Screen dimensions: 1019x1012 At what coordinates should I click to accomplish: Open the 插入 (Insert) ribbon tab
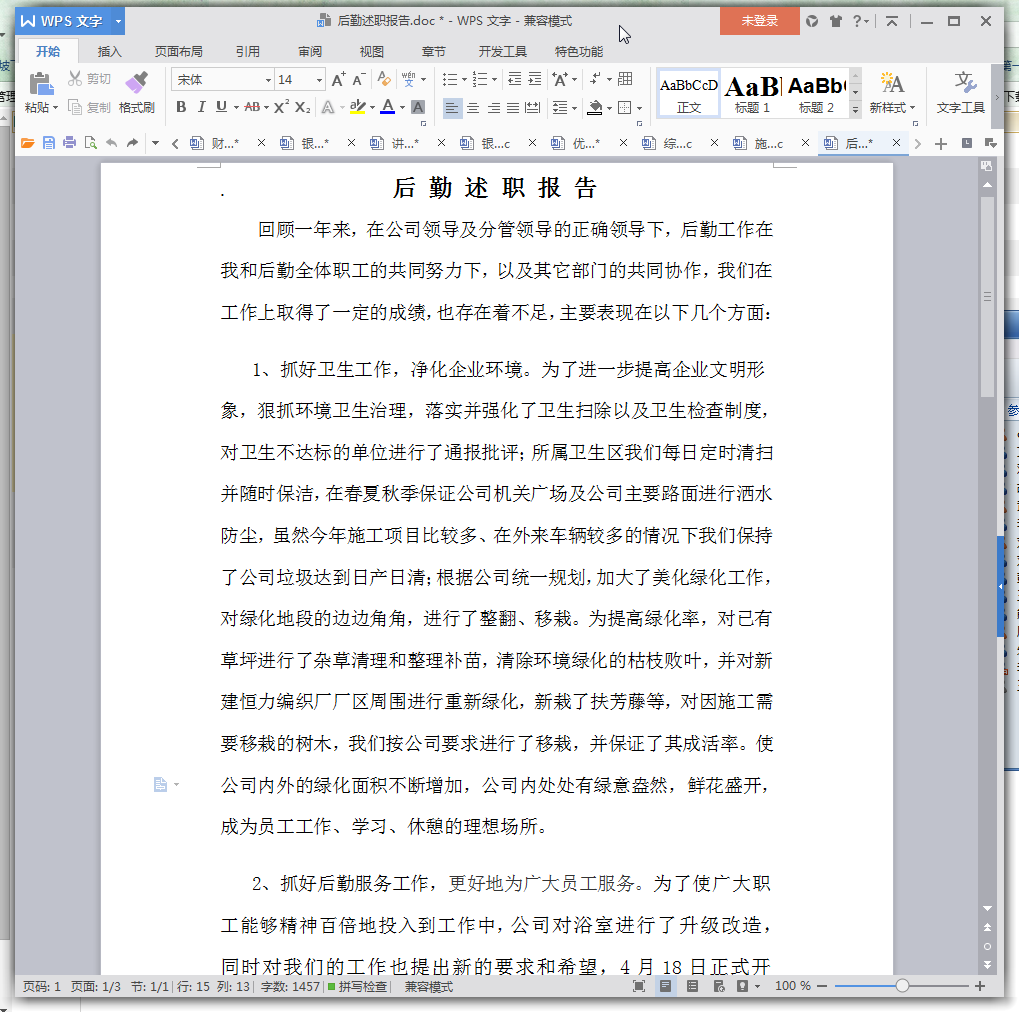click(109, 51)
